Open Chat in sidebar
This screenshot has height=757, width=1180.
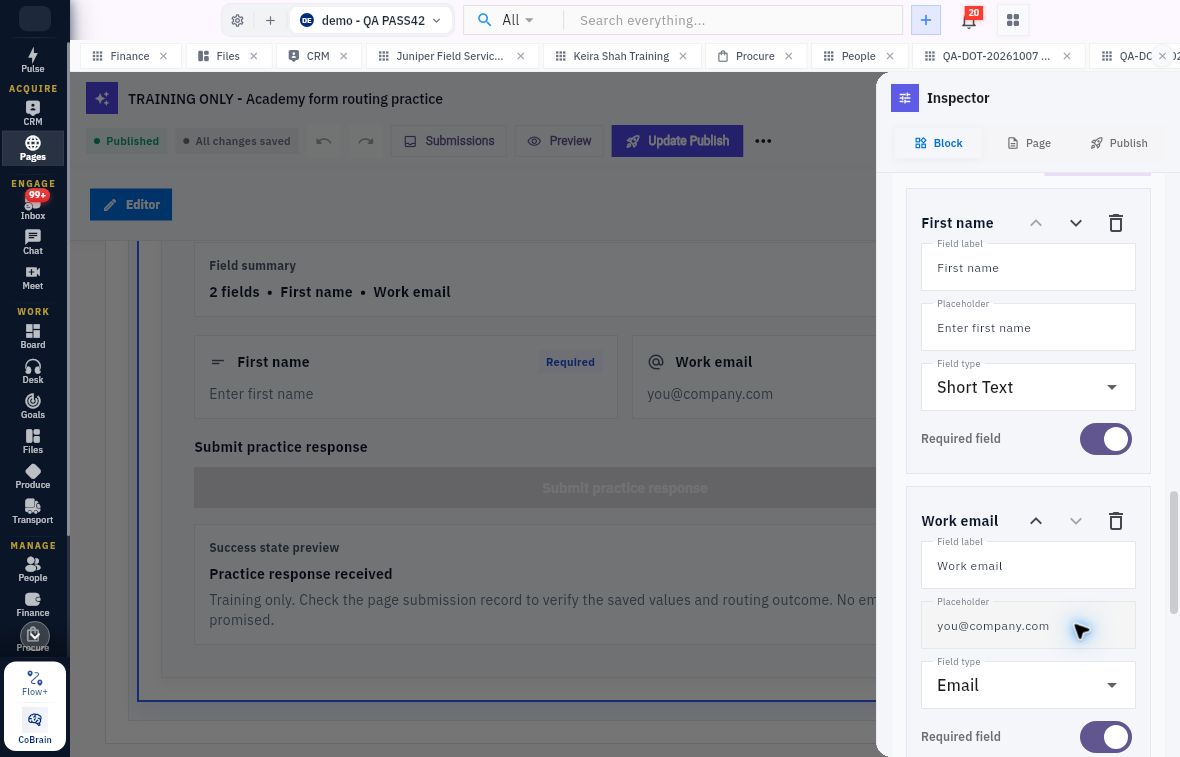32,242
